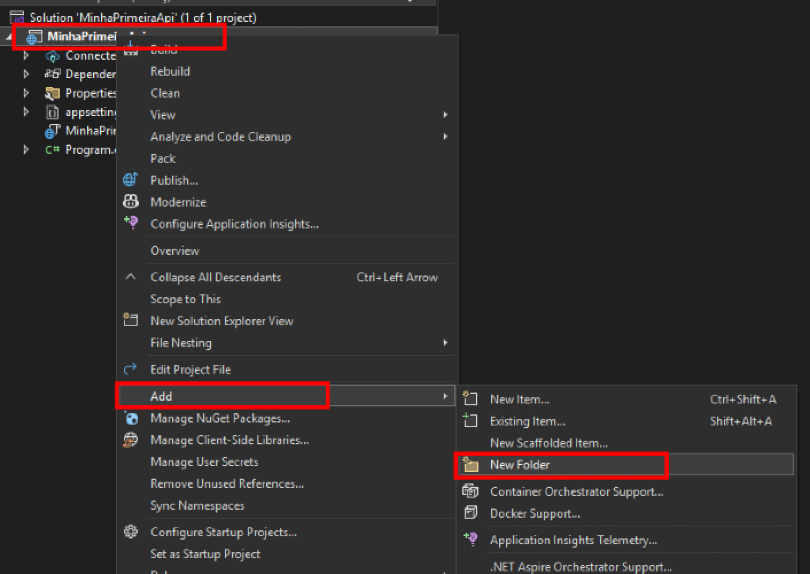This screenshot has height=574, width=810.
Task: Open the Analyze and Code Cleanup submenu
Action: [220, 137]
